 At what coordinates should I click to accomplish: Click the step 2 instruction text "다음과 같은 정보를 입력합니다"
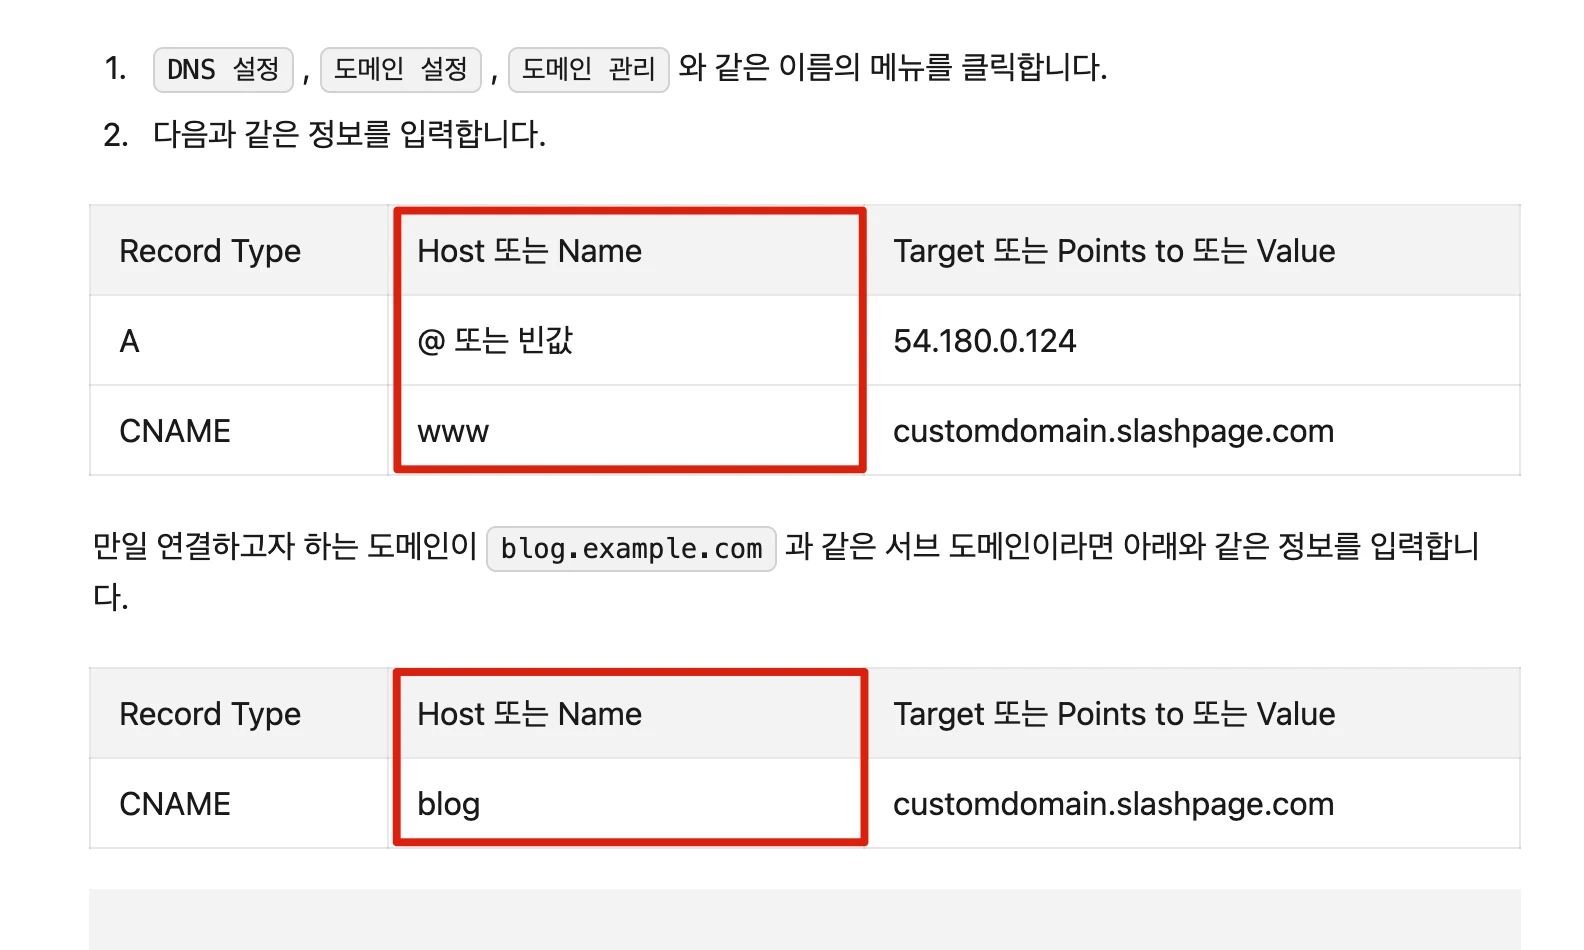(x=349, y=134)
